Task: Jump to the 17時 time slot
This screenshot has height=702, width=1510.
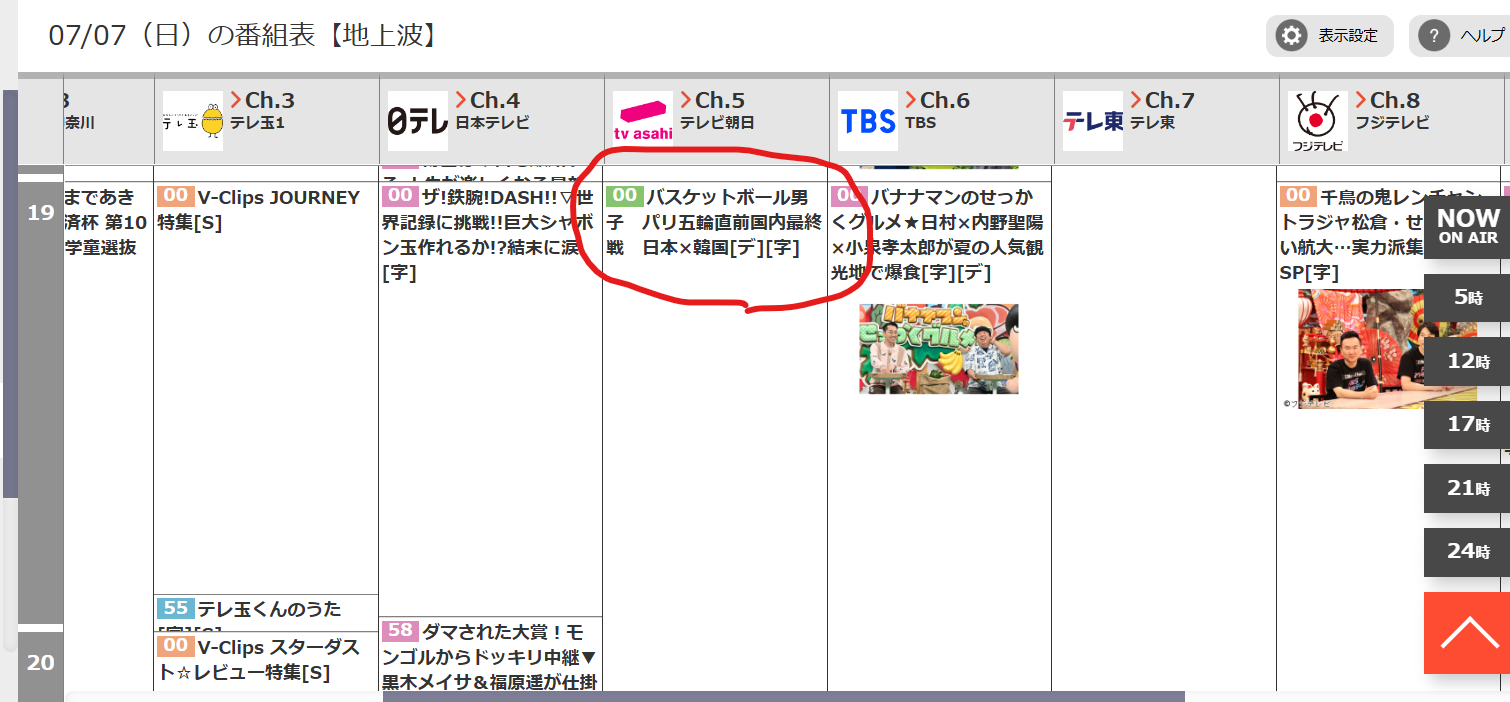Action: pyautogui.click(x=1467, y=424)
